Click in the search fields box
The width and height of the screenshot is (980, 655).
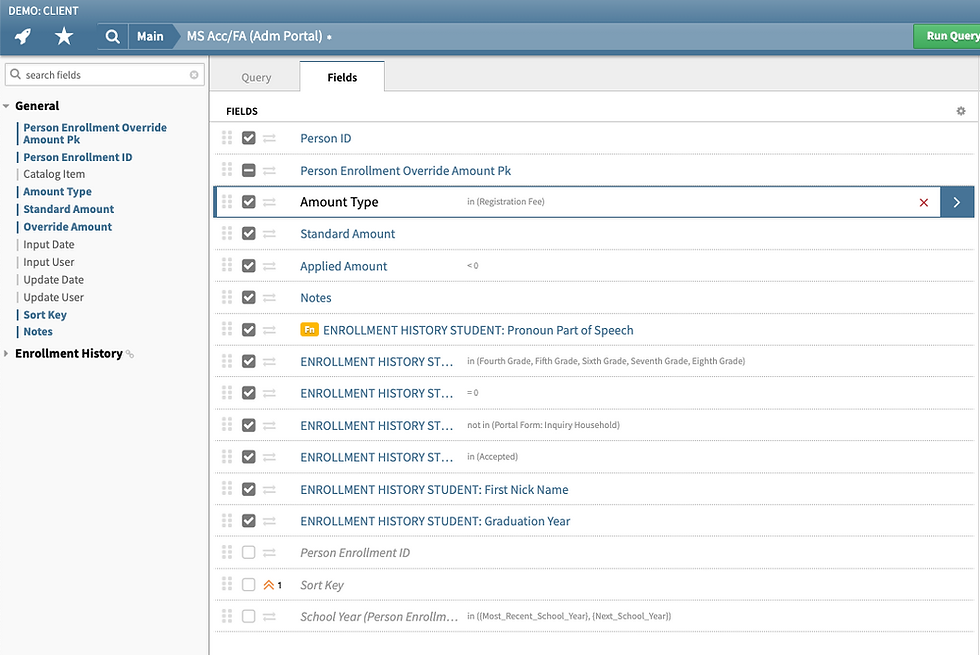pos(105,75)
